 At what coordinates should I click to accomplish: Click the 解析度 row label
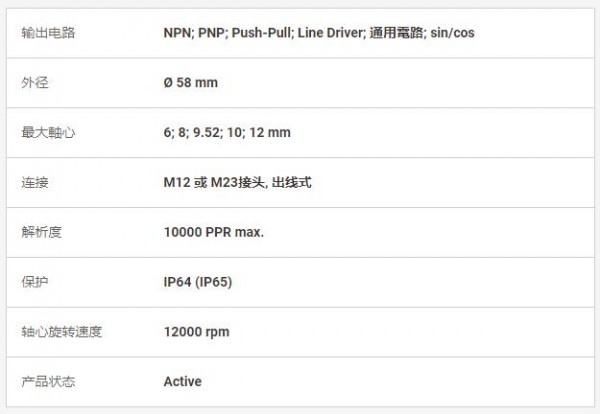click(x=41, y=232)
